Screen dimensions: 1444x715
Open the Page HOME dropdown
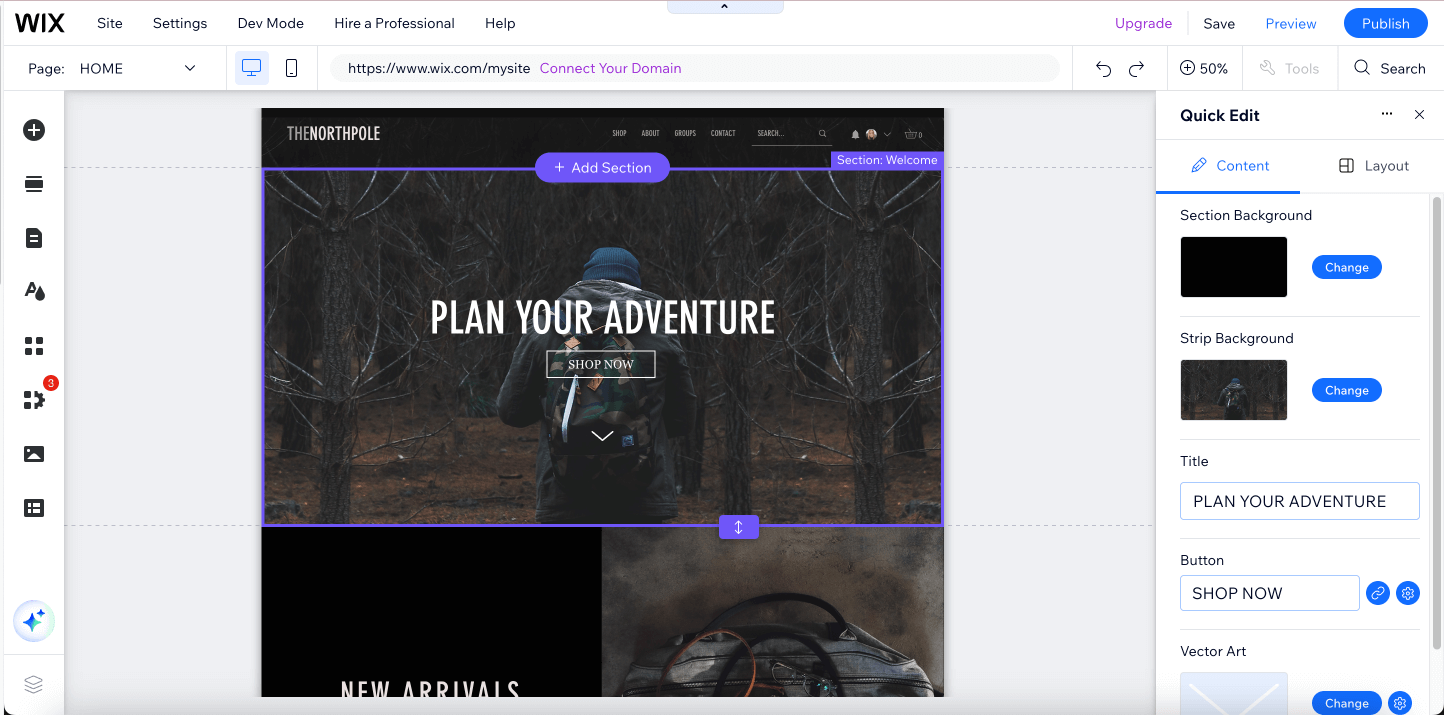click(125, 68)
